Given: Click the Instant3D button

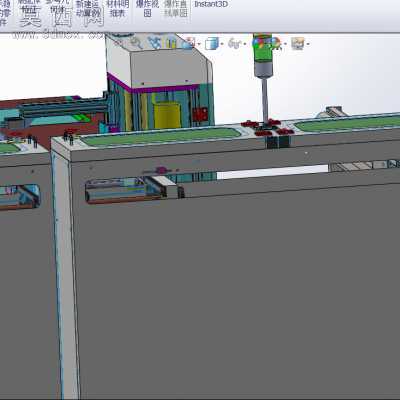Looking at the screenshot, I should (211, 4).
